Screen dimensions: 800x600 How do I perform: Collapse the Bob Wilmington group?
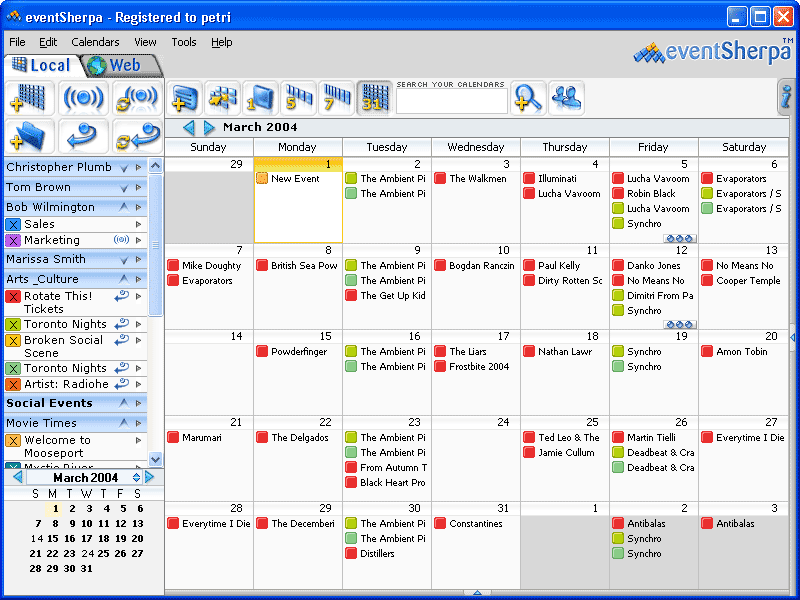click(x=124, y=207)
